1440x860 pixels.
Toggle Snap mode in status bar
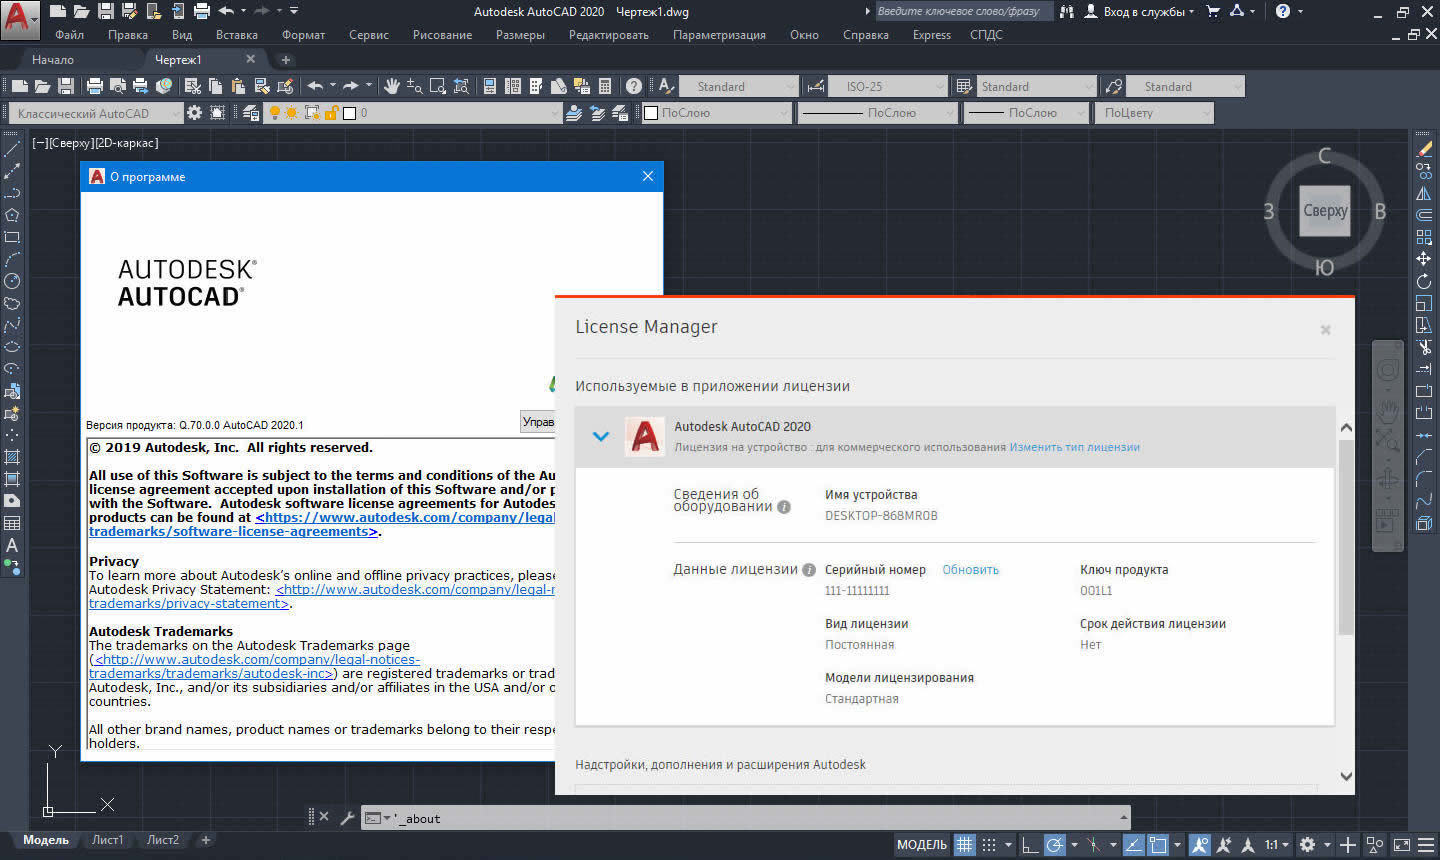click(x=989, y=845)
